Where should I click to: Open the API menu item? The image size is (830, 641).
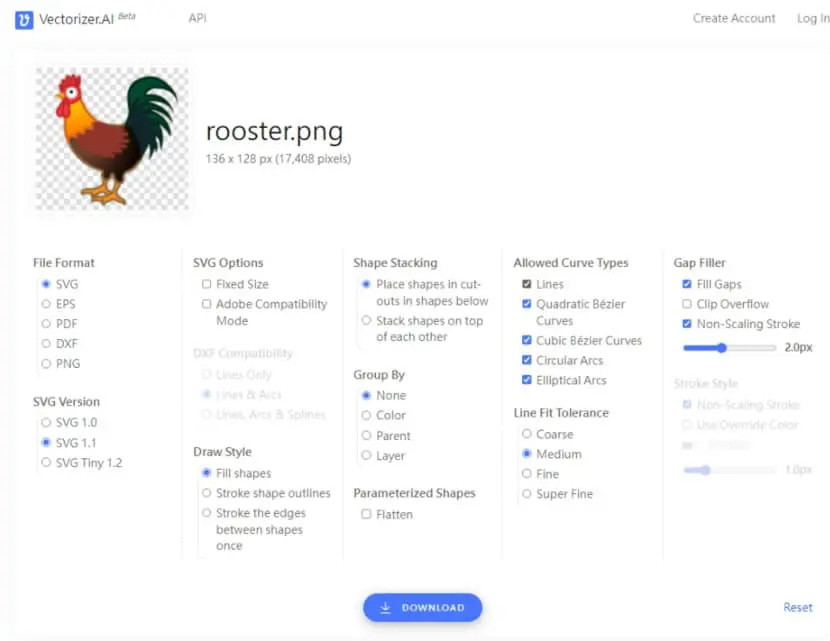[197, 19]
